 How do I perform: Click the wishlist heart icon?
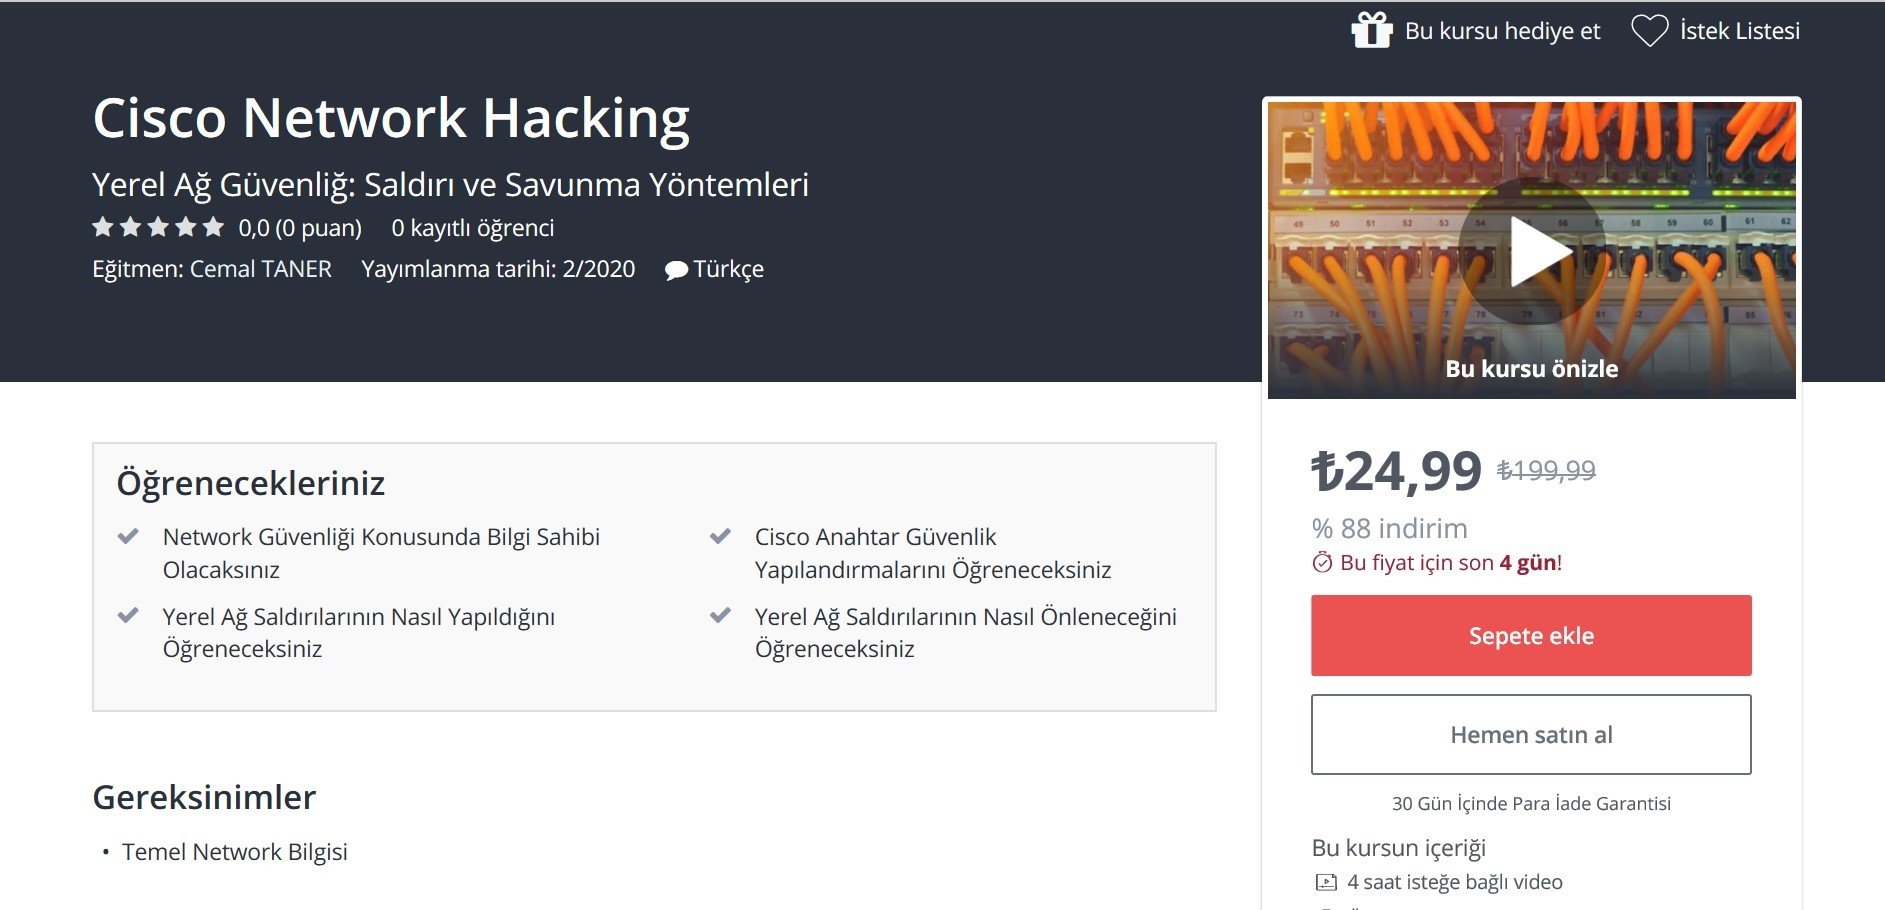pyautogui.click(x=1649, y=30)
